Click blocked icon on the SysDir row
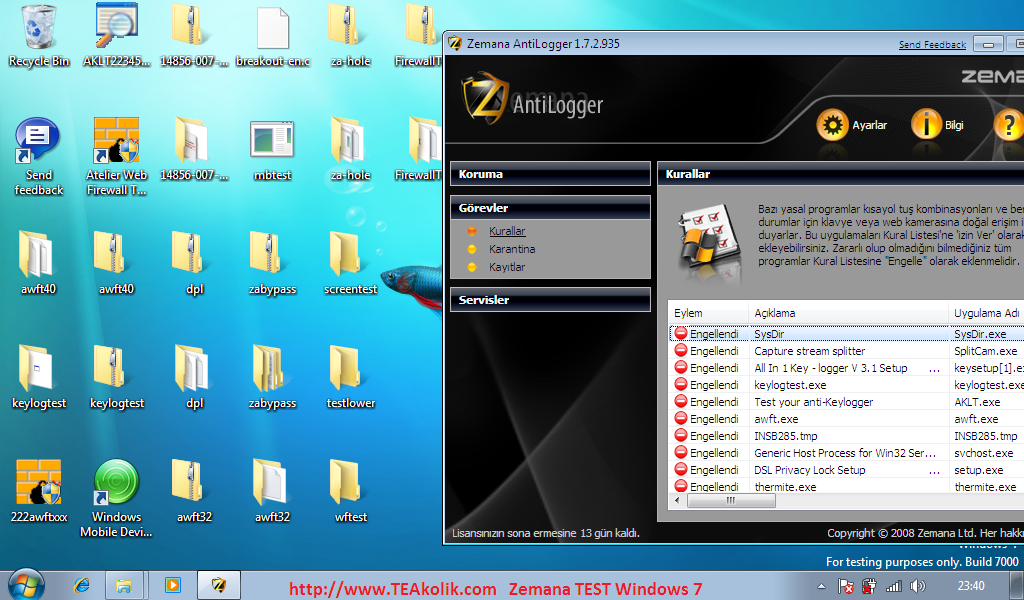 (x=680, y=333)
